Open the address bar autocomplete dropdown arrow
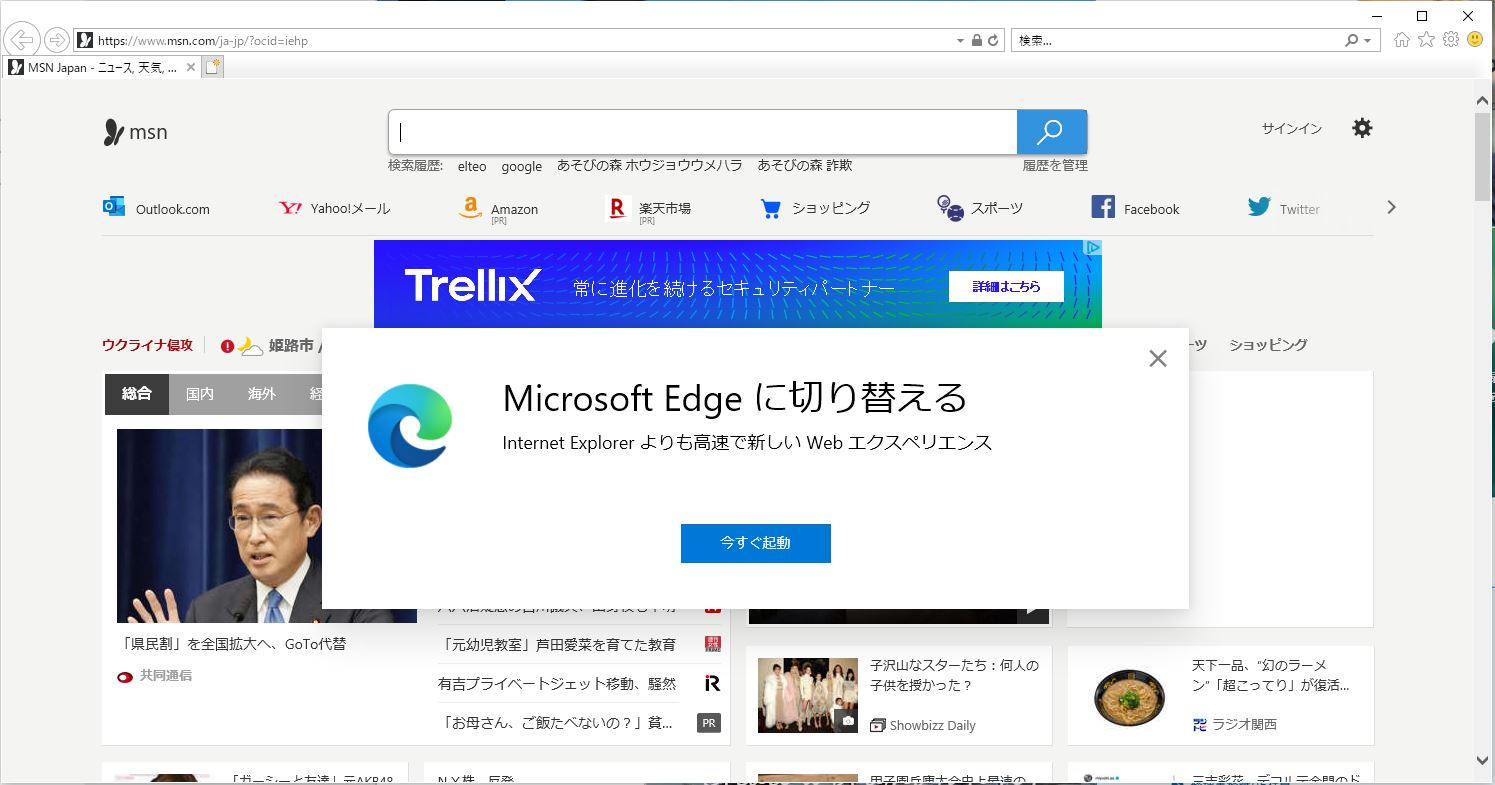This screenshot has height=785, width=1495. pos(960,40)
